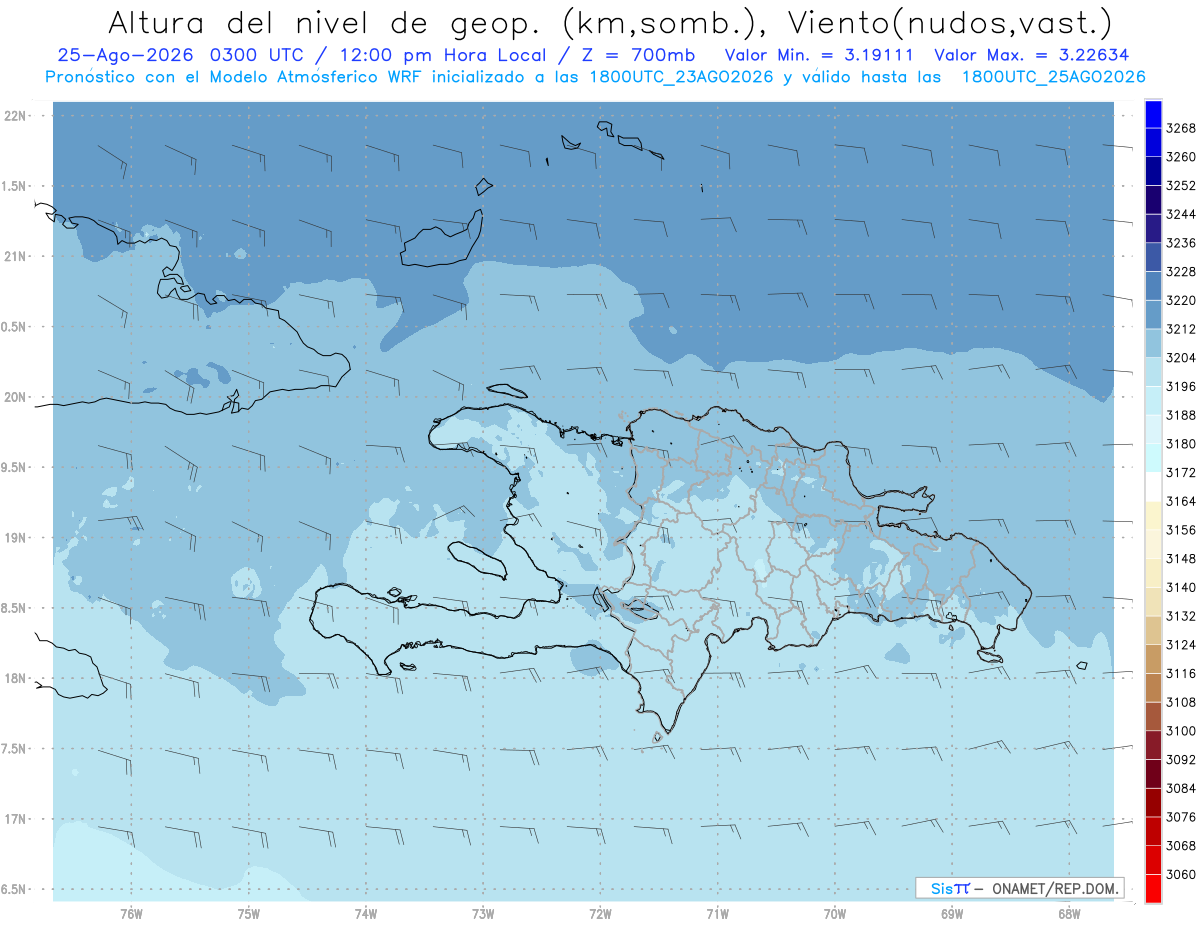The height and width of the screenshot is (927, 1200).
Task: Click the bottom red legend swatch below 3060
Action: 1152,888
